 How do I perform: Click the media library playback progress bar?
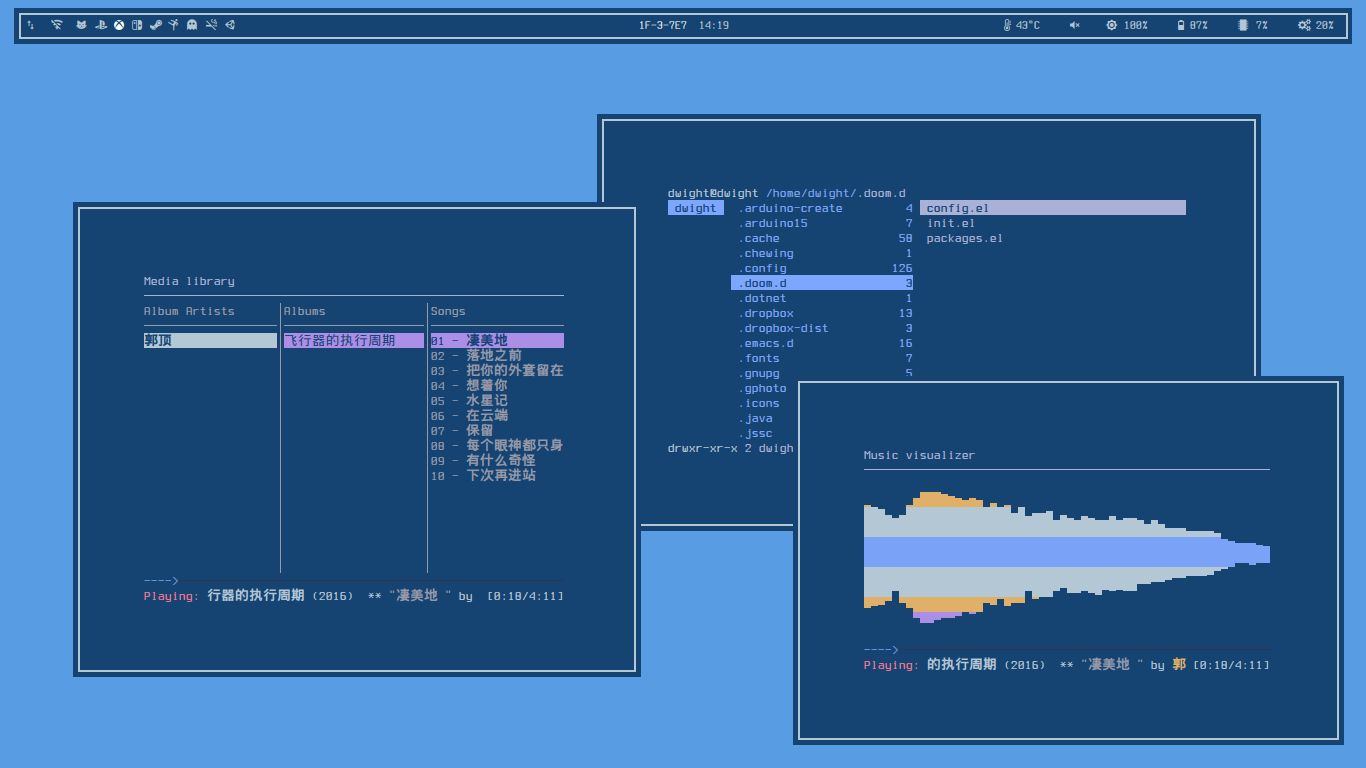(x=370, y=580)
